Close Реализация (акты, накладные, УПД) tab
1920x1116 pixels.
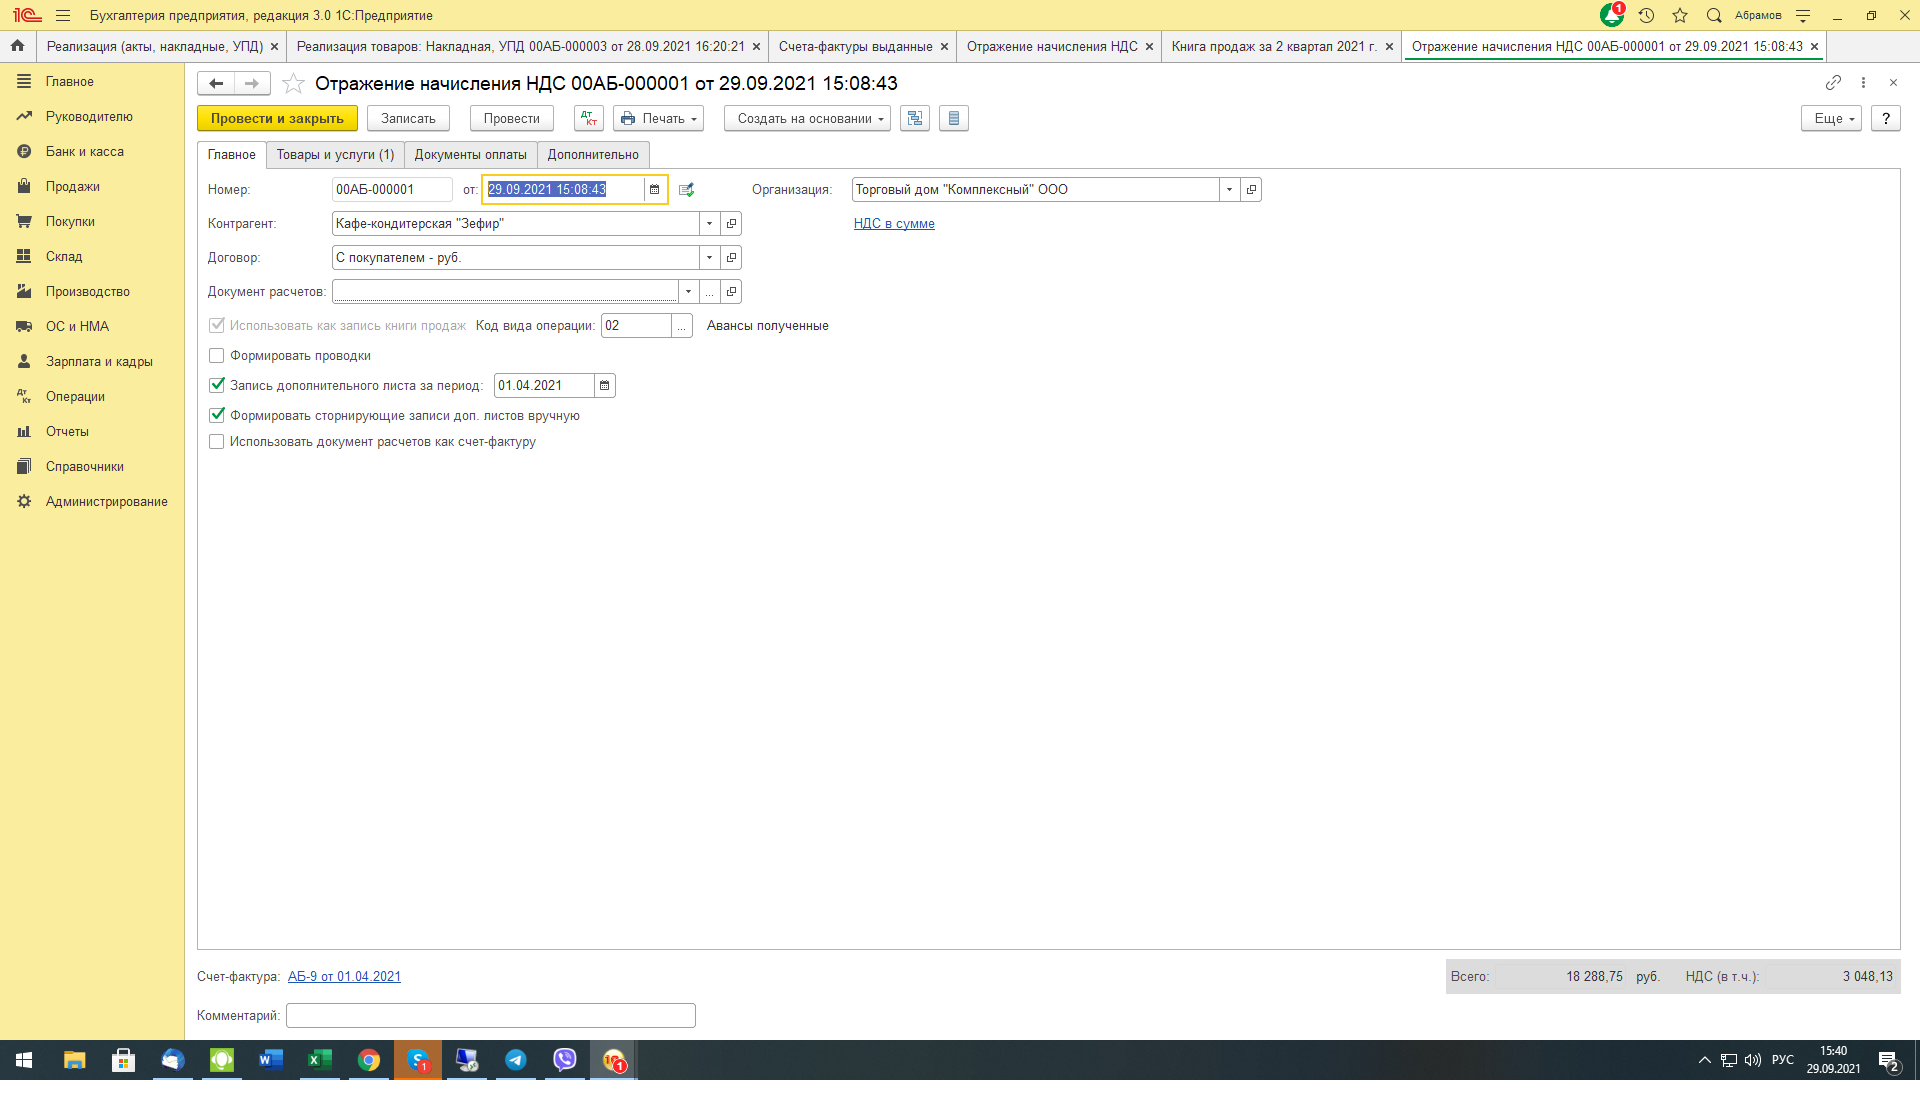274,47
